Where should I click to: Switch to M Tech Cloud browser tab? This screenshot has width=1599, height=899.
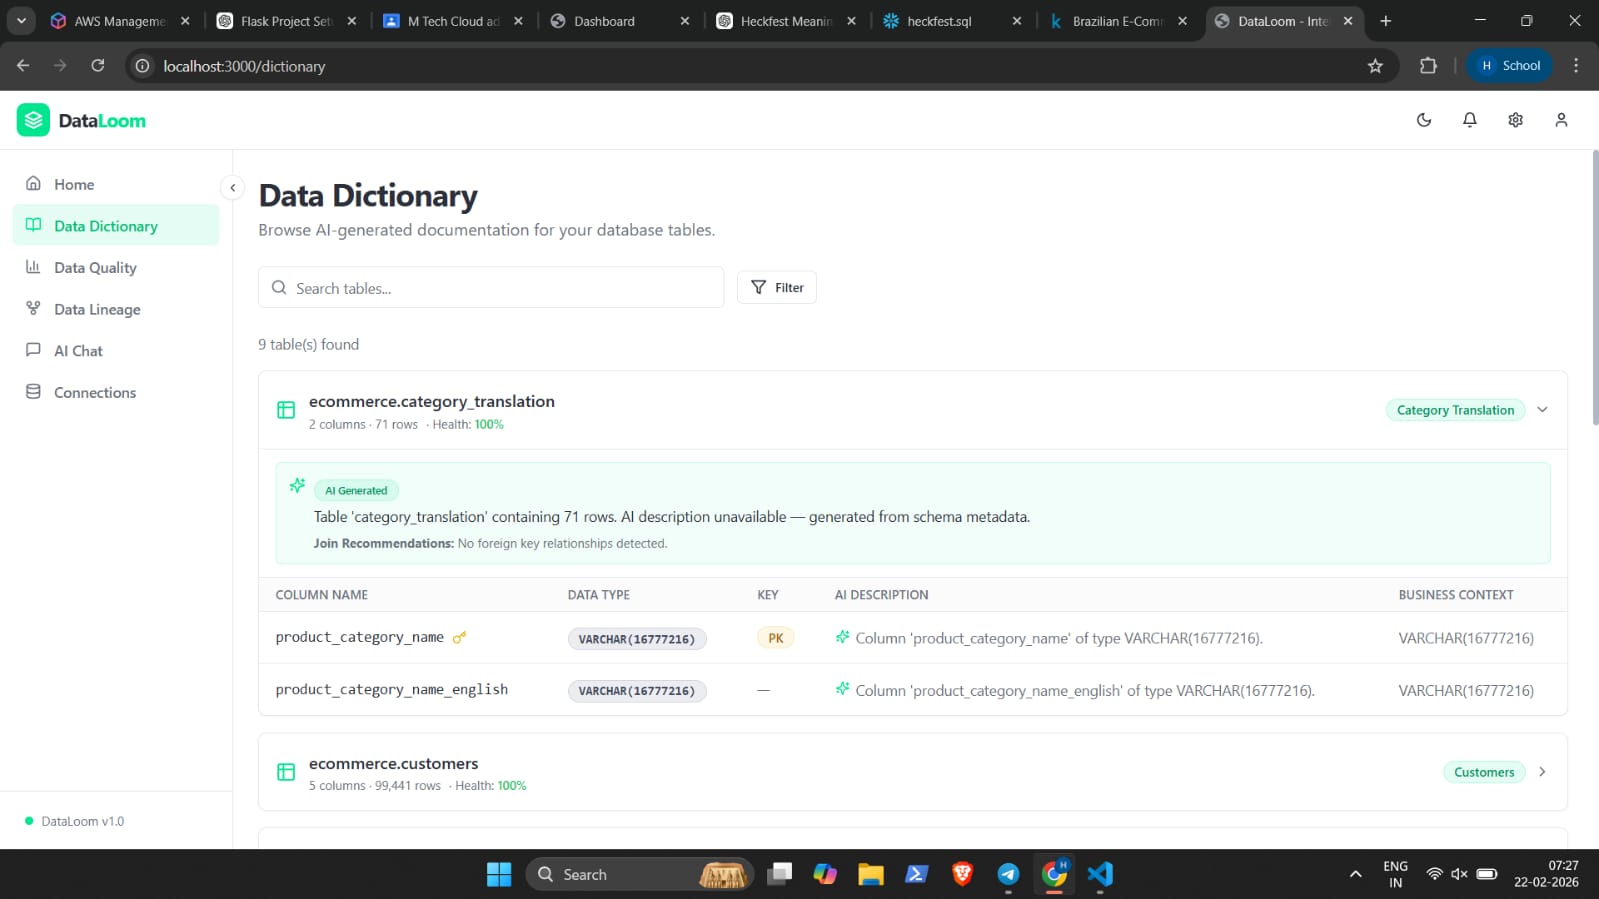pyautogui.click(x=453, y=21)
